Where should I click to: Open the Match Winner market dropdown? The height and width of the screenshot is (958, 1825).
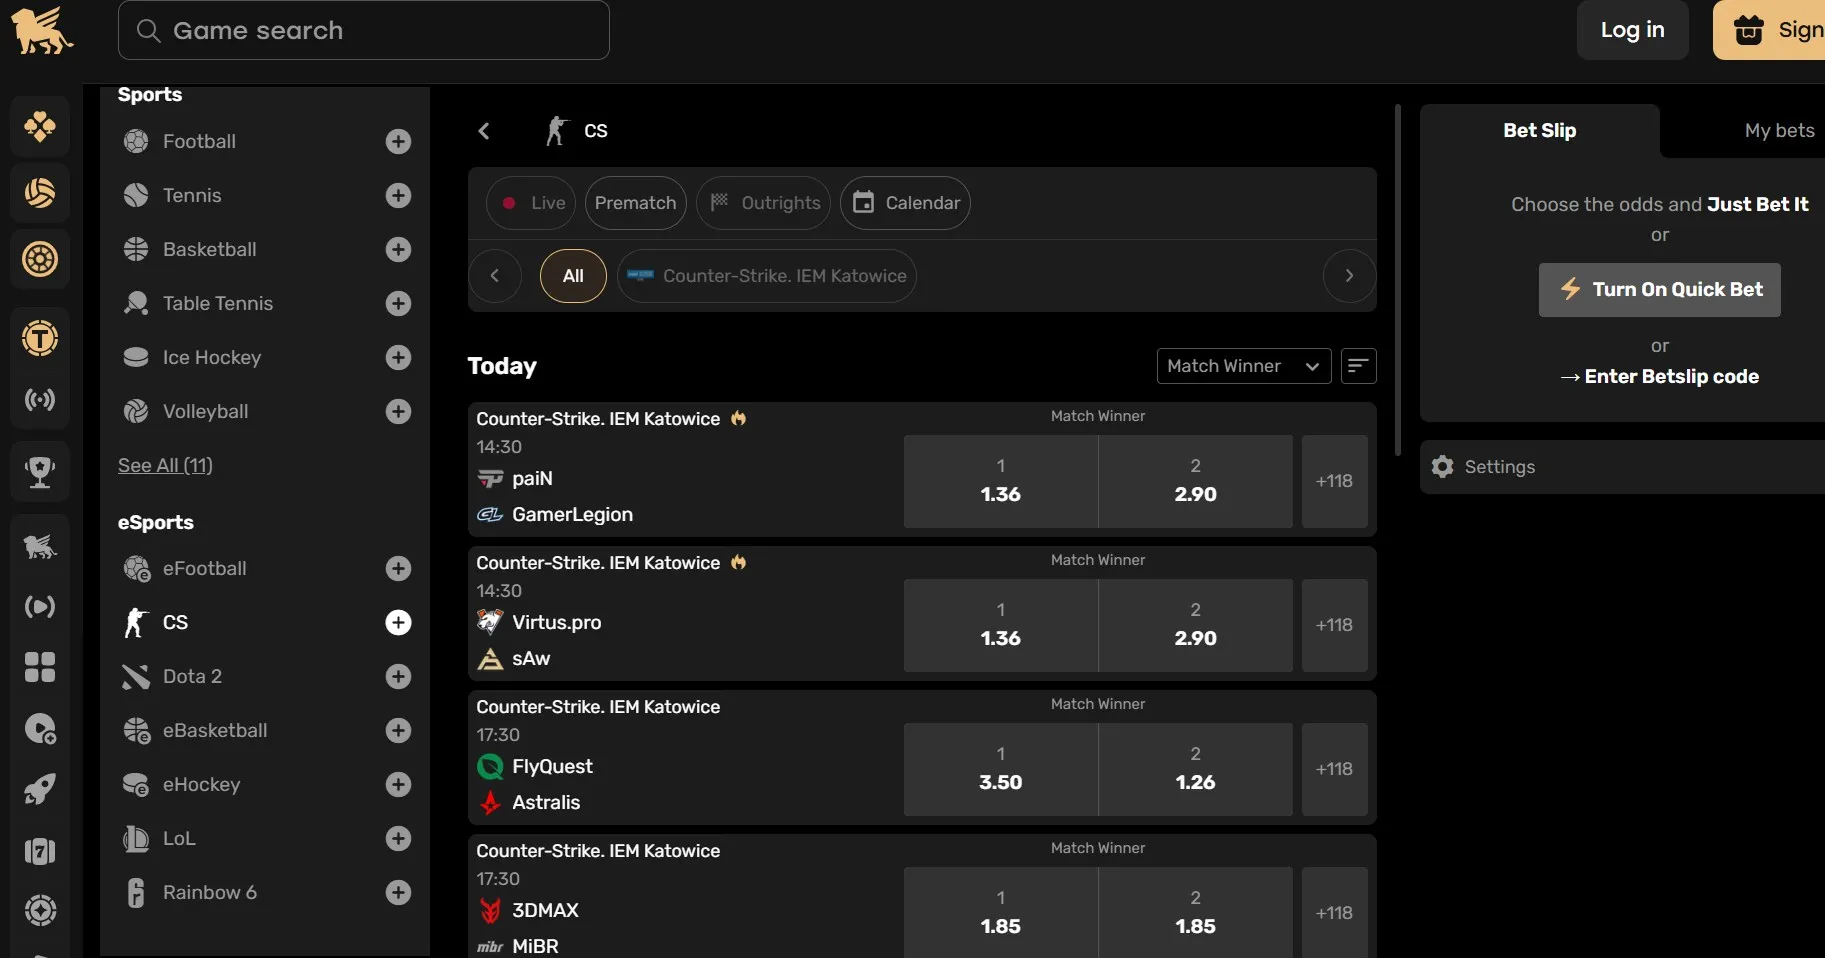[x=1243, y=366]
